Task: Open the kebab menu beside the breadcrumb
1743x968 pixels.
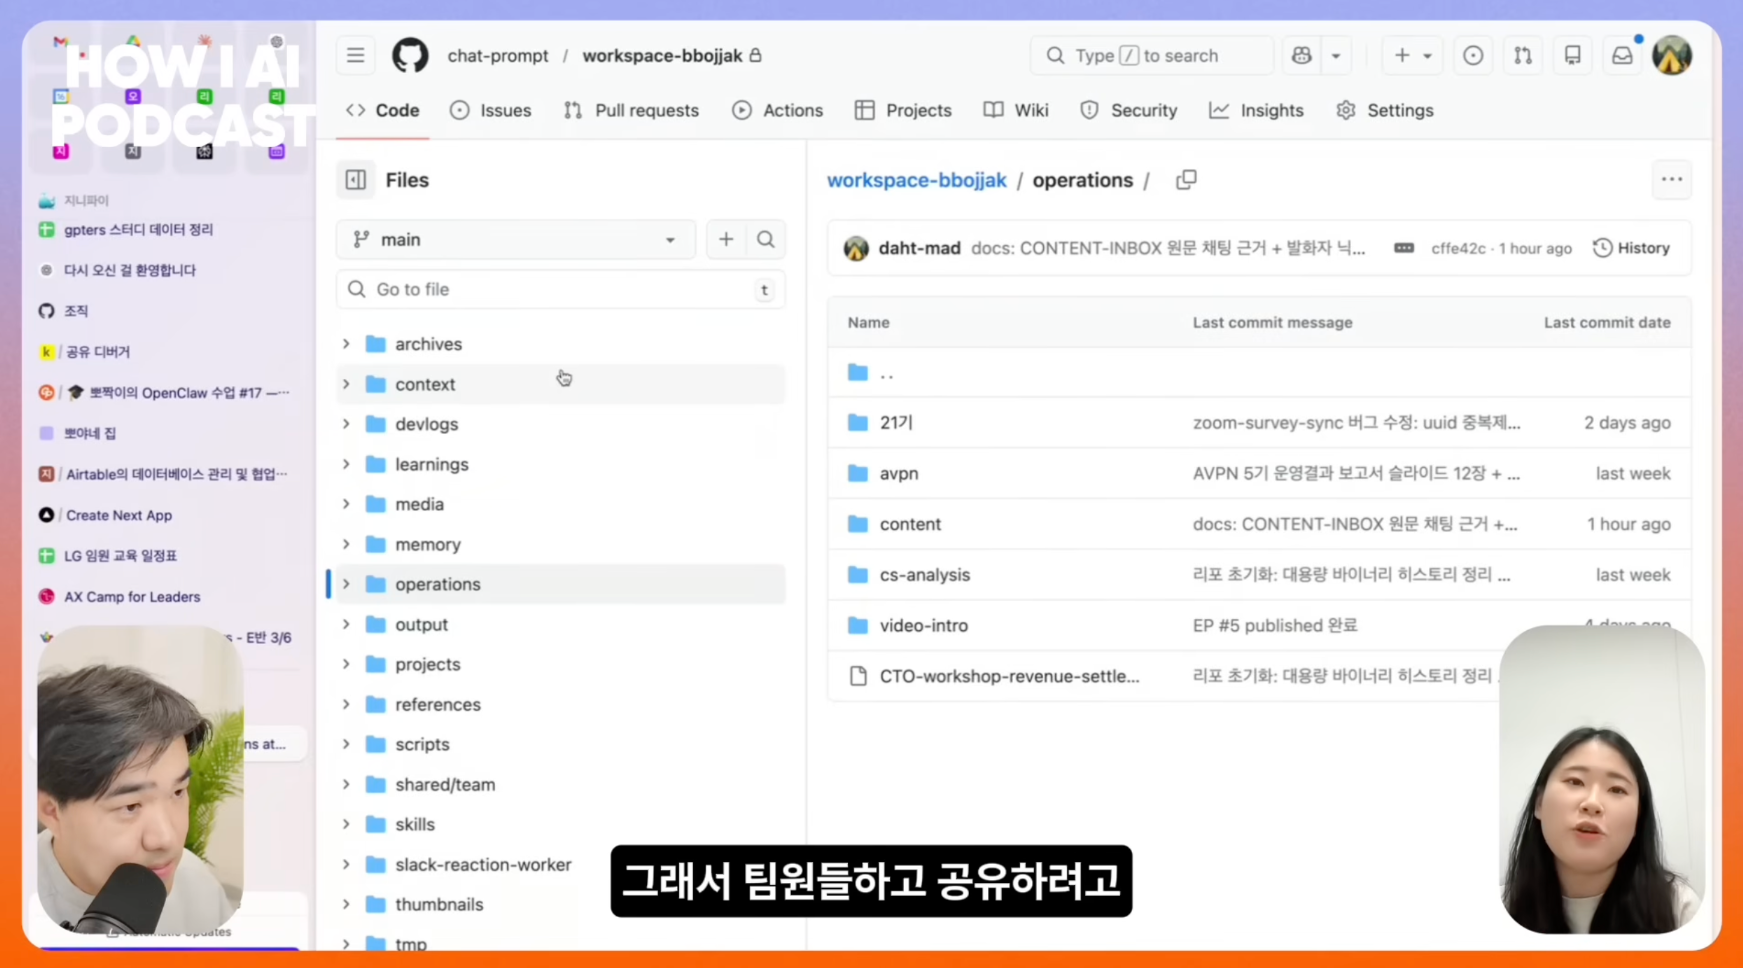Action: pos(1671,179)
